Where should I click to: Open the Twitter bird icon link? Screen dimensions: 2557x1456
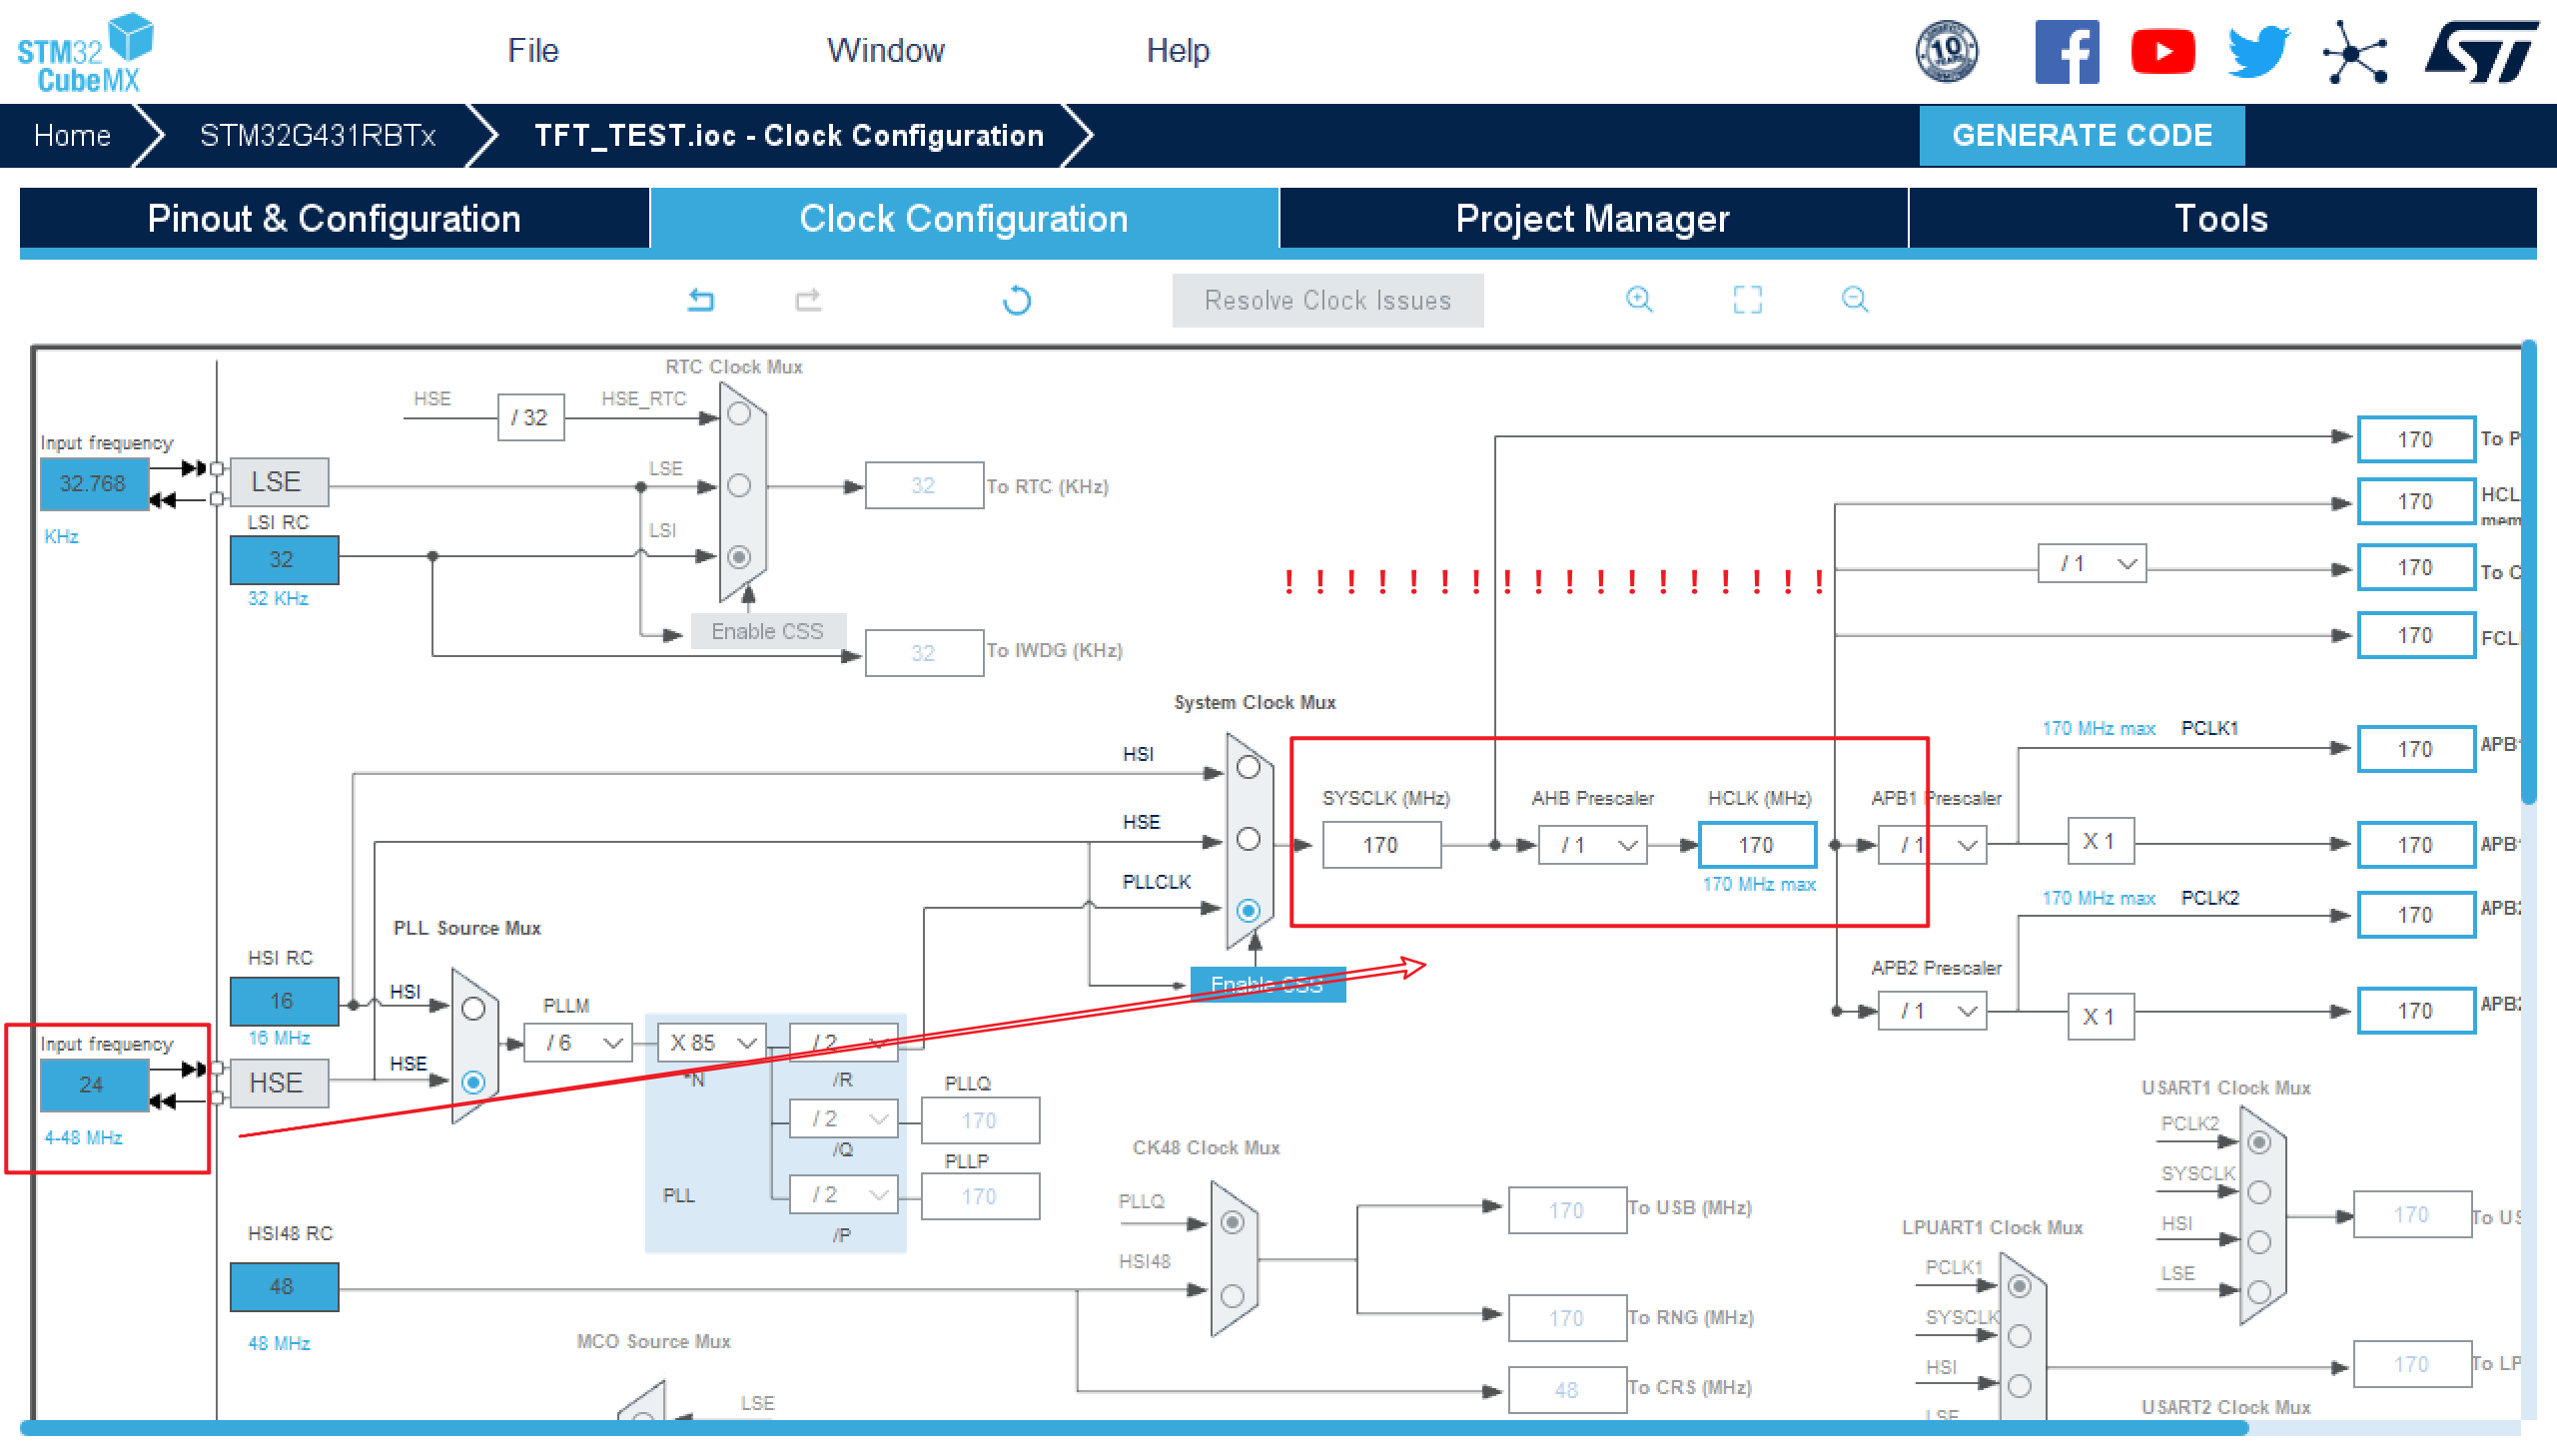pos(2259,52)
